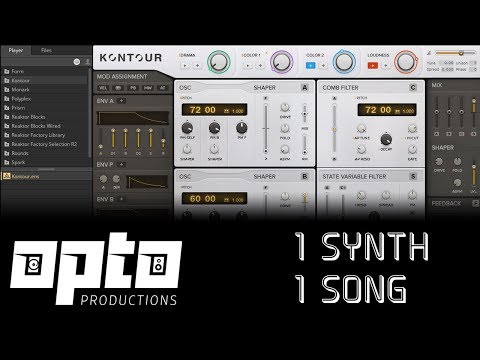This screenshot has height=360, width=480.
Task: Click the ENV A attack slider handle
Action: (x=100, y=146)
